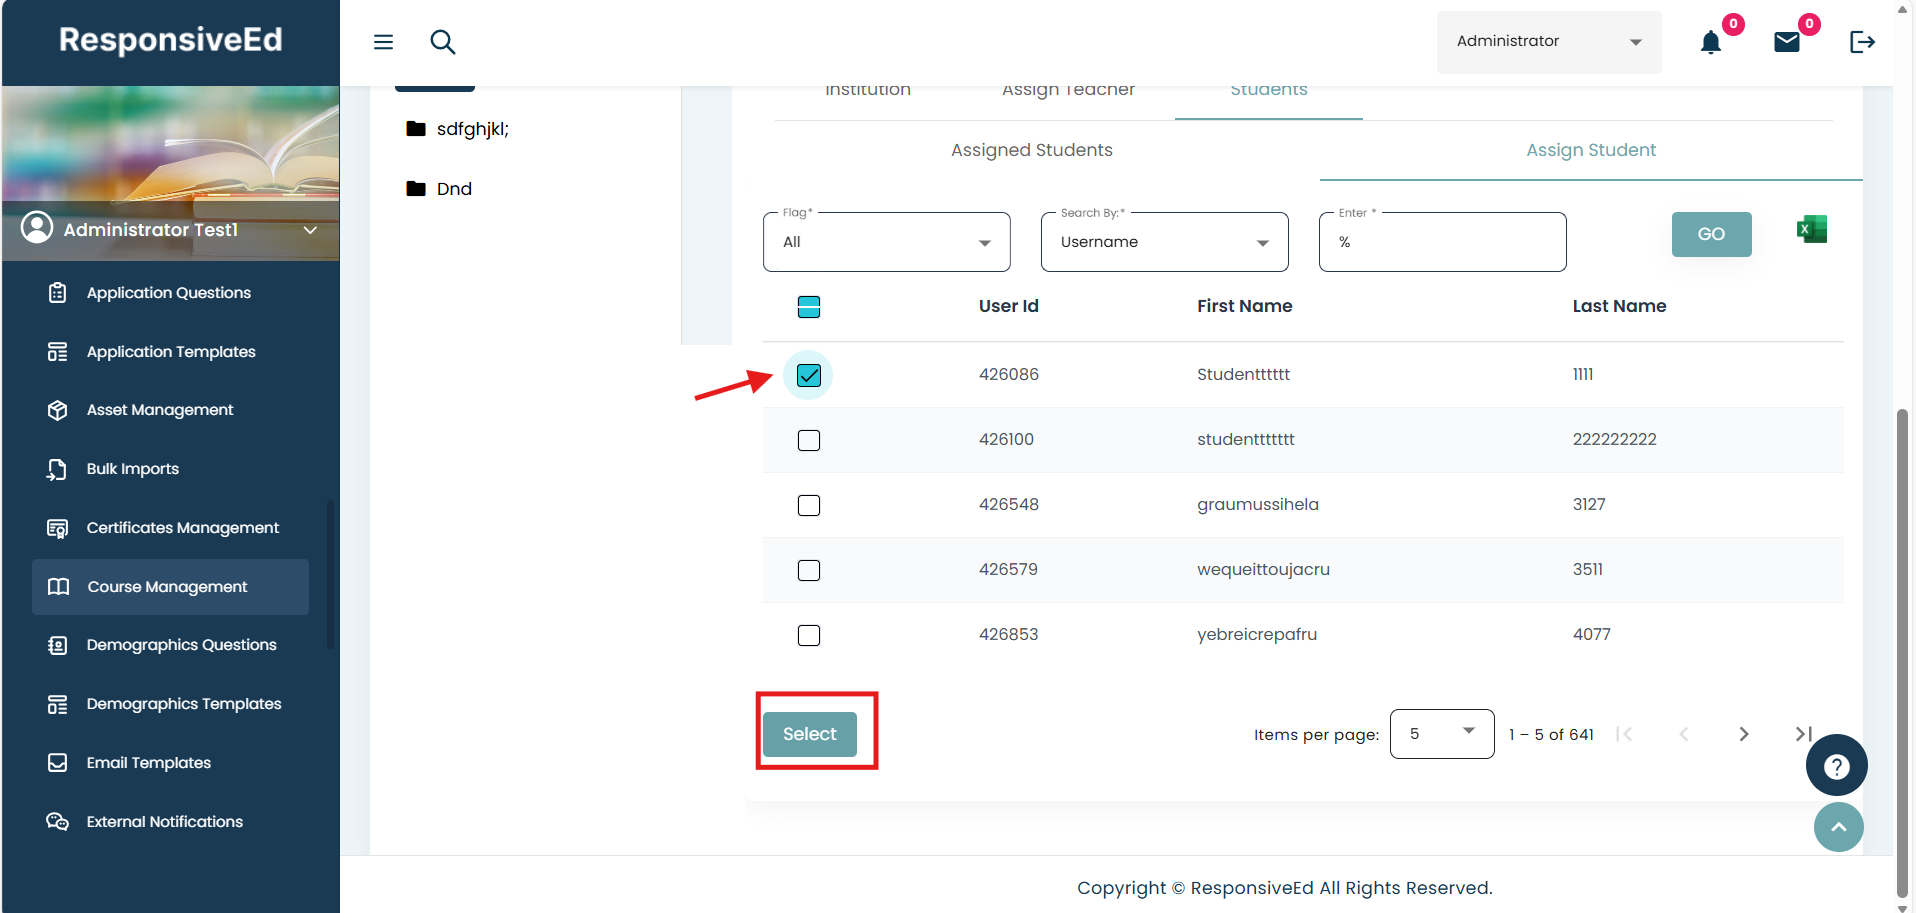Screen dimensions: 1916x913
Task: Open Bulk Imports in the sidebar
Action: 133,469
